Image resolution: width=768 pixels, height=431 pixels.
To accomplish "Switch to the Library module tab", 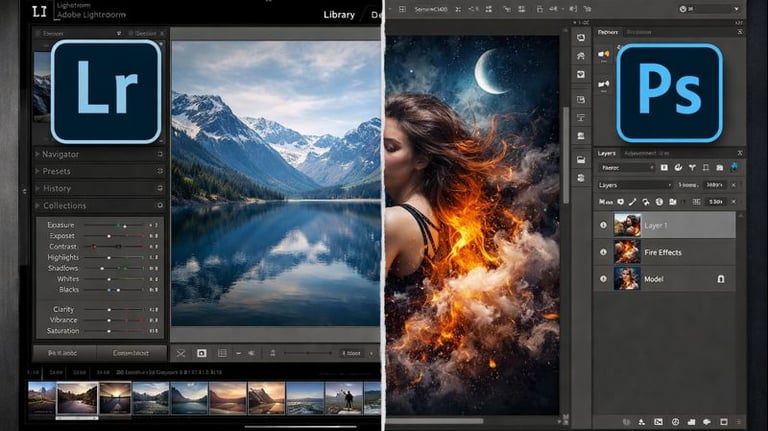I will pyautogui.click(x=339, y=15).
